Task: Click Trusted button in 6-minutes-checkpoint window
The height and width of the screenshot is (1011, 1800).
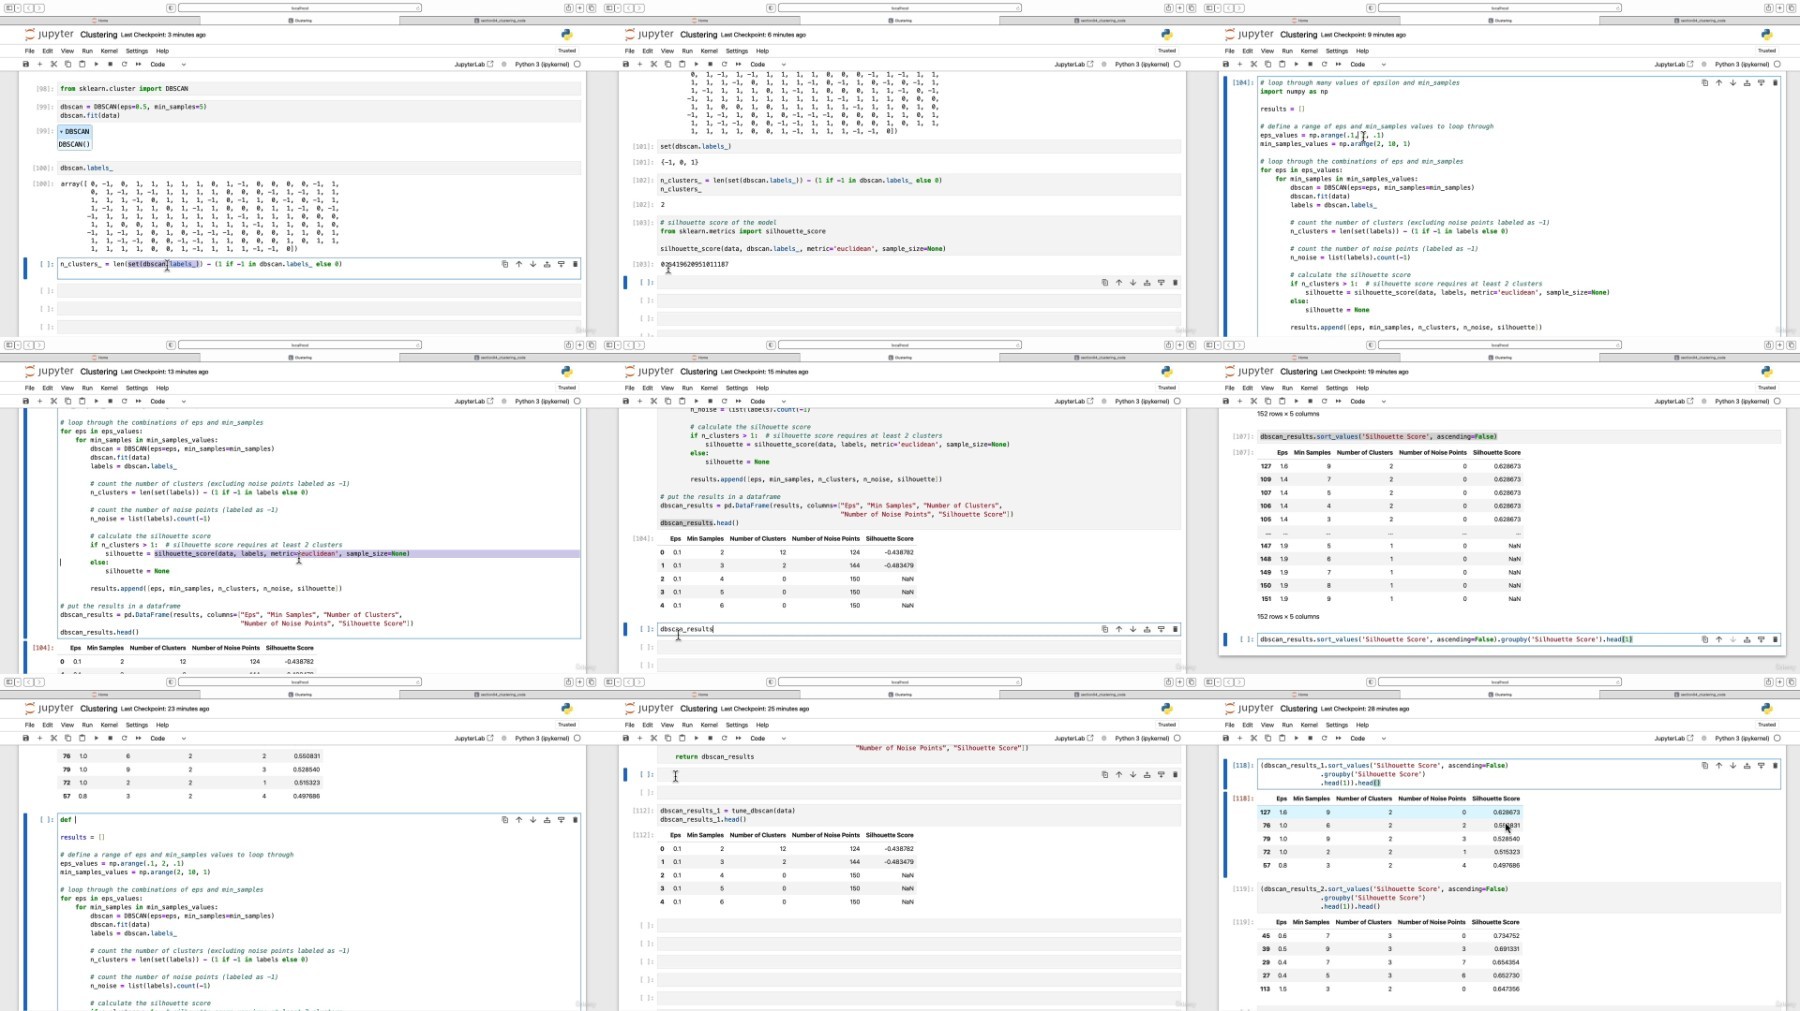Action: [1167, 50]
